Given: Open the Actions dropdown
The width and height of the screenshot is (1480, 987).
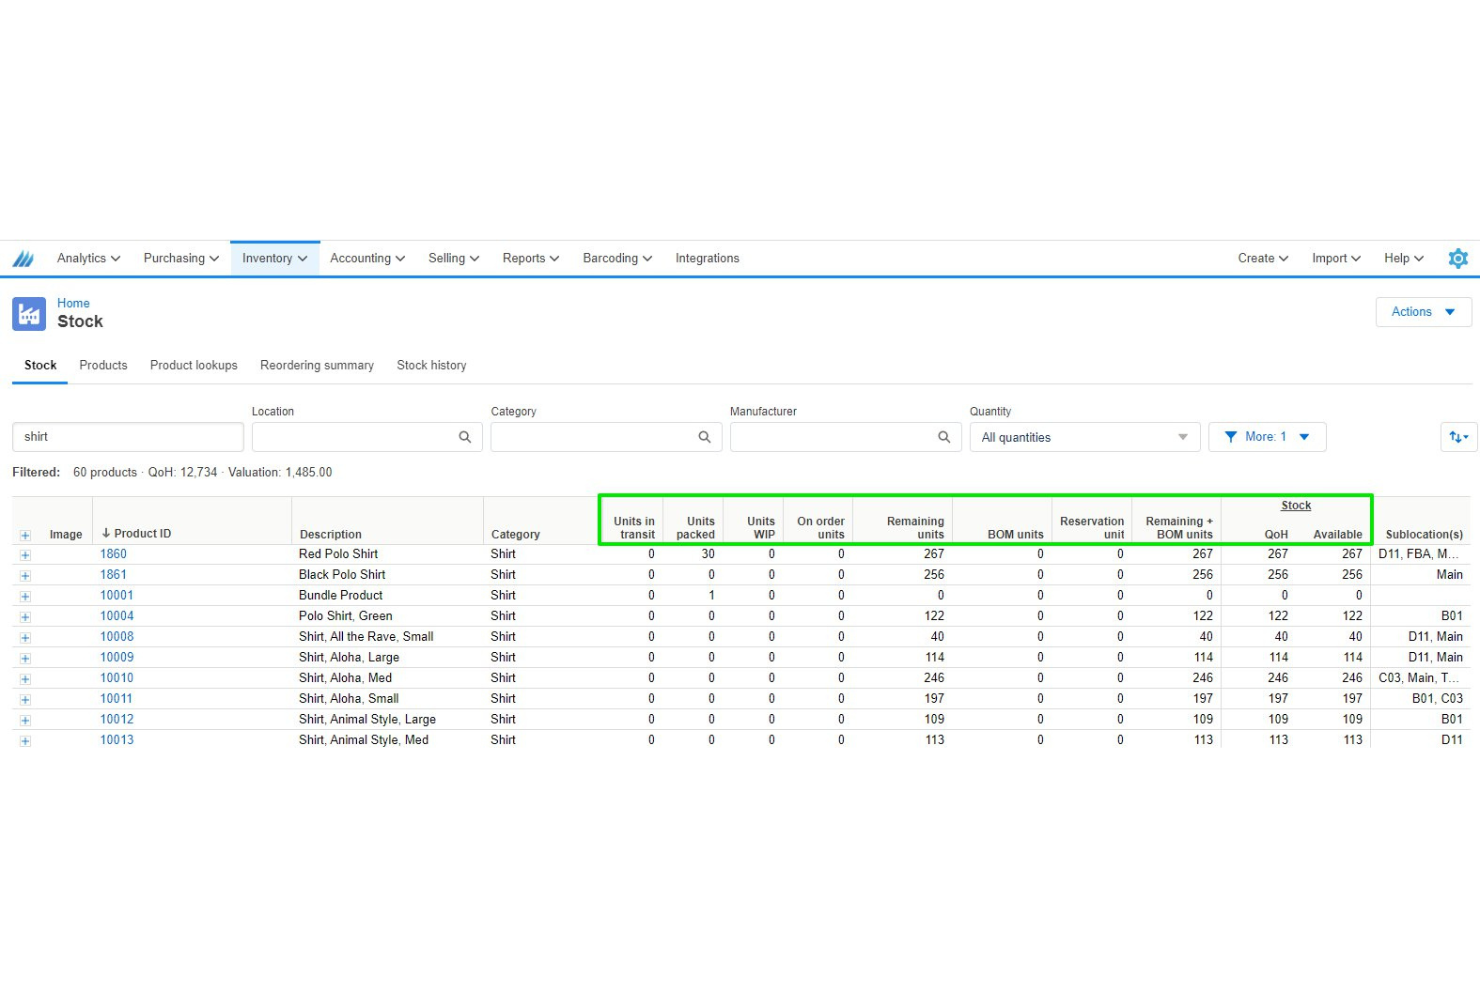Looking at the screenshot, I should (x=1422, y=311).
